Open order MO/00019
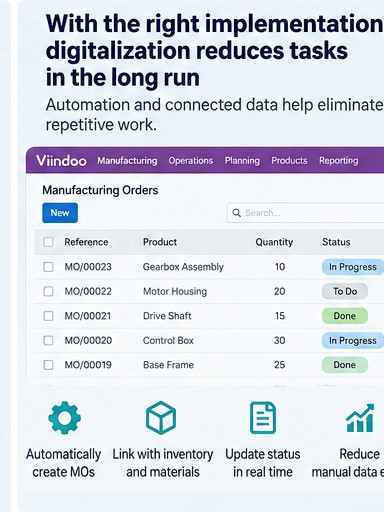The height and width of the screenshot is (512, 384). click(x=88, y=365)
